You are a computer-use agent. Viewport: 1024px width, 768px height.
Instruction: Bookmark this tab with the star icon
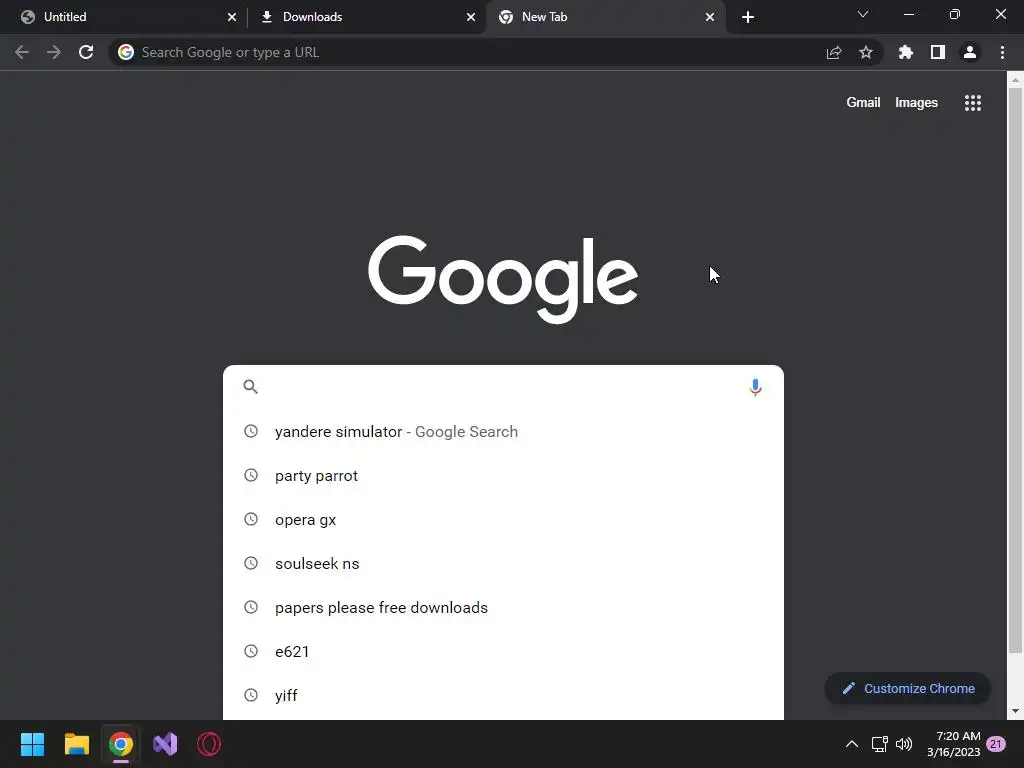865,52
